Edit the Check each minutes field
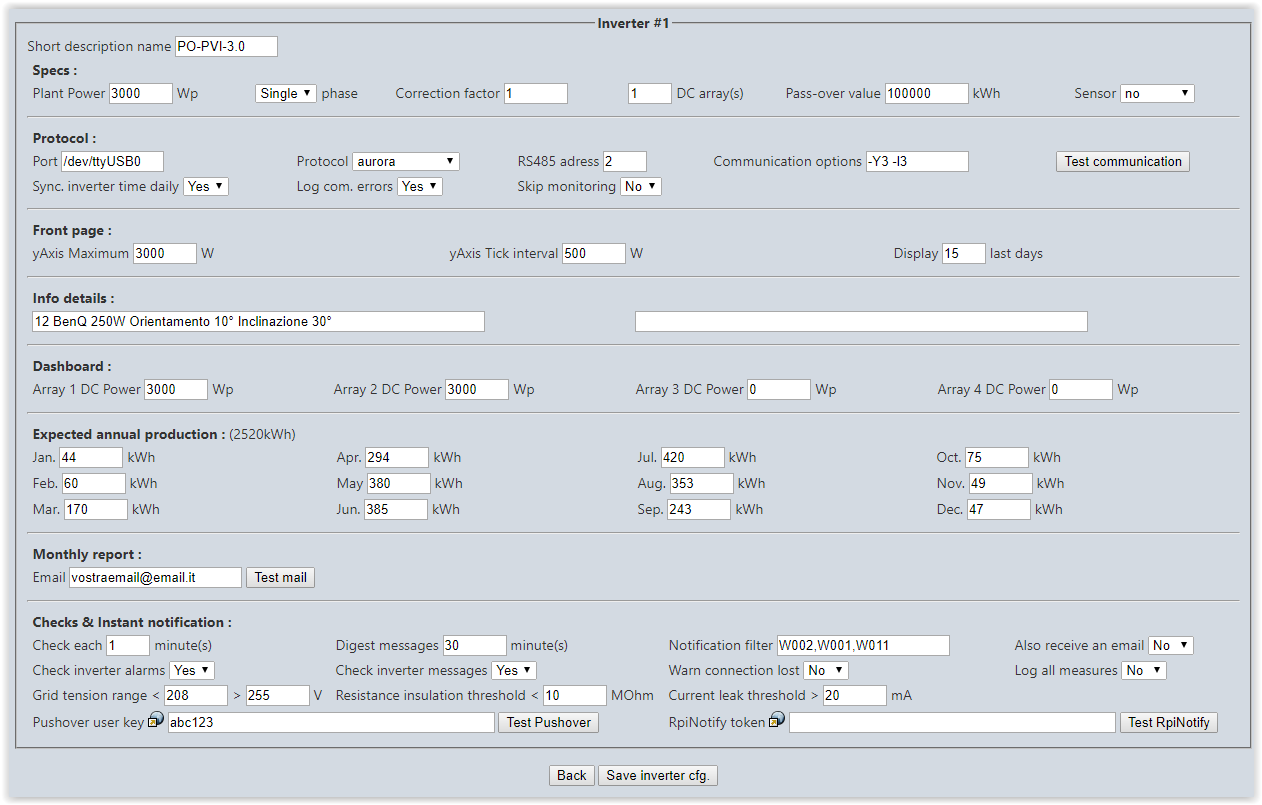Screen dimensions: 1262x805 pos(128,645)
